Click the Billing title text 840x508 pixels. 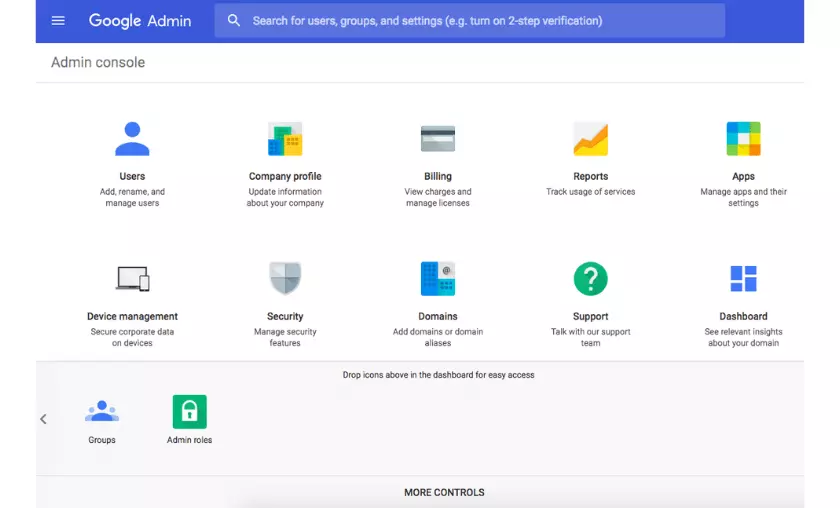tap(438, 176)
